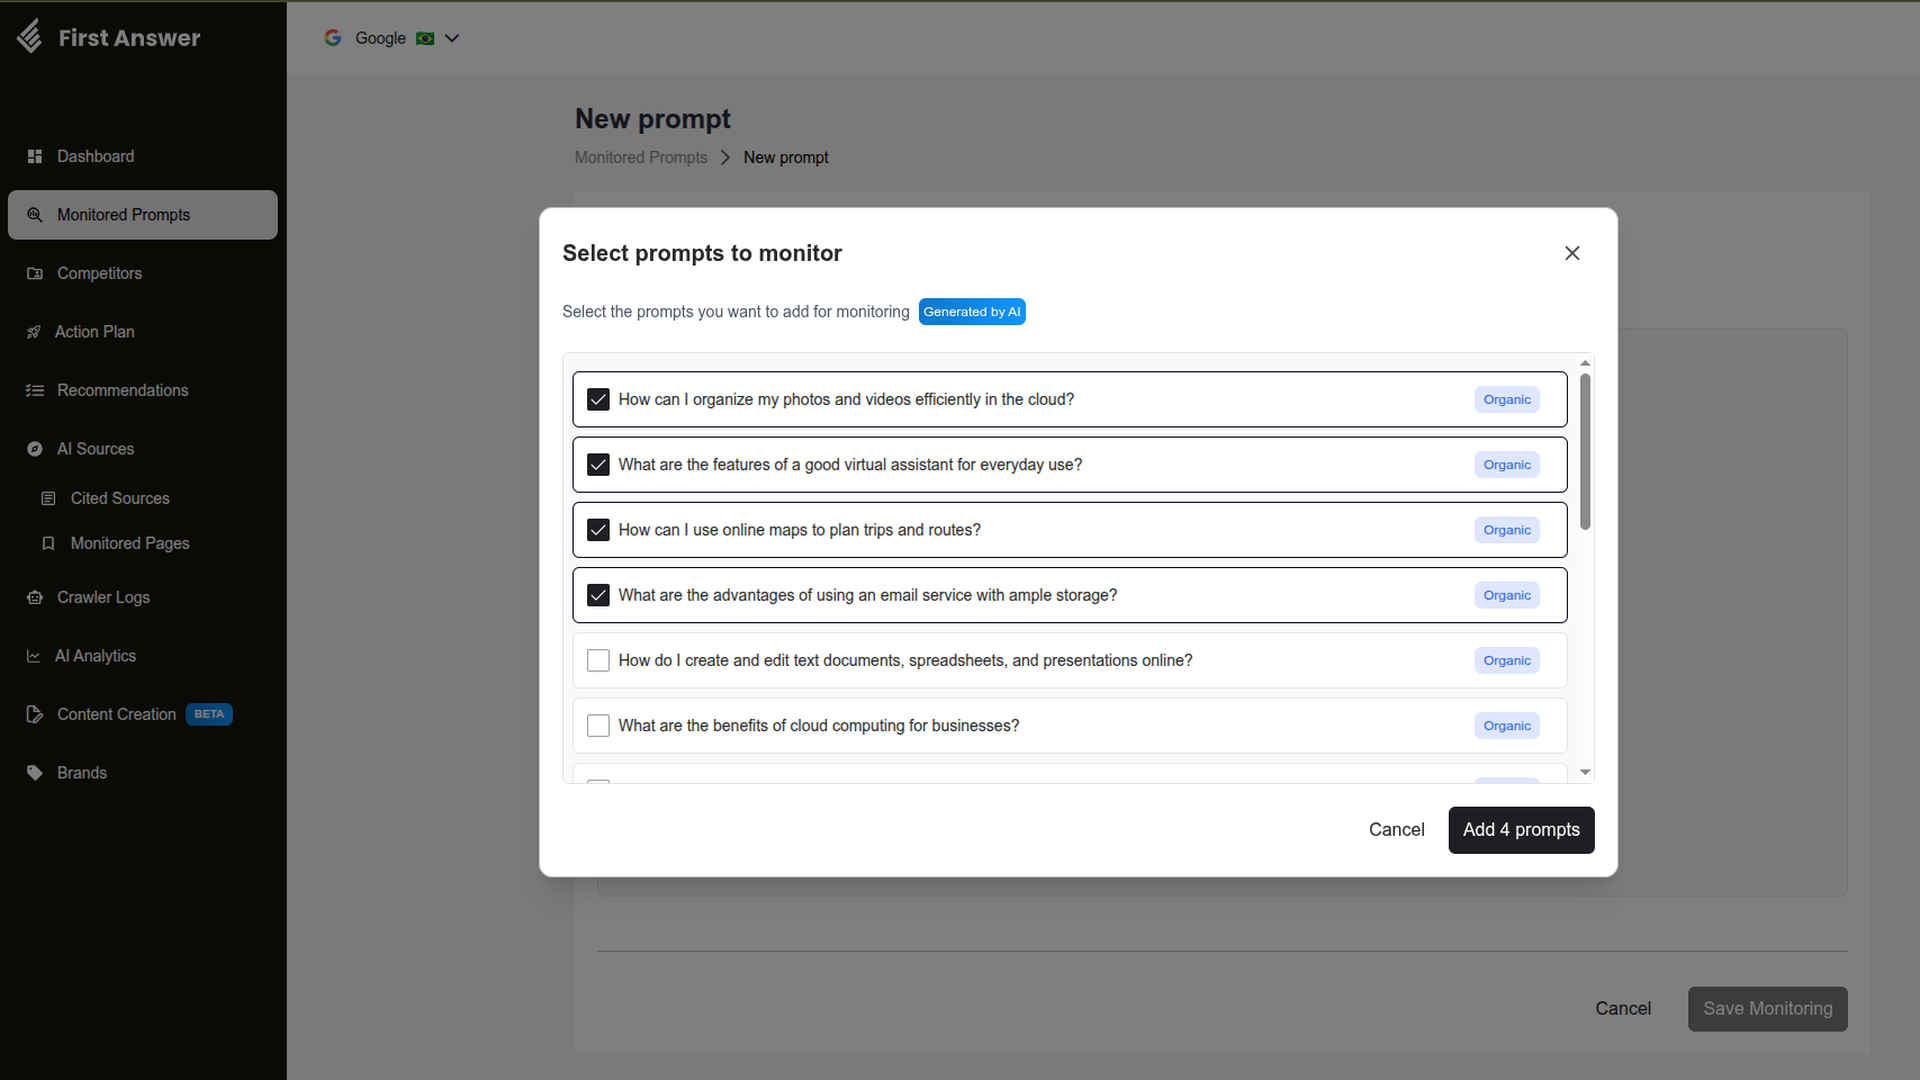Close the Select prompts dialog
1920x1080 pixels.
[1572, 253]
